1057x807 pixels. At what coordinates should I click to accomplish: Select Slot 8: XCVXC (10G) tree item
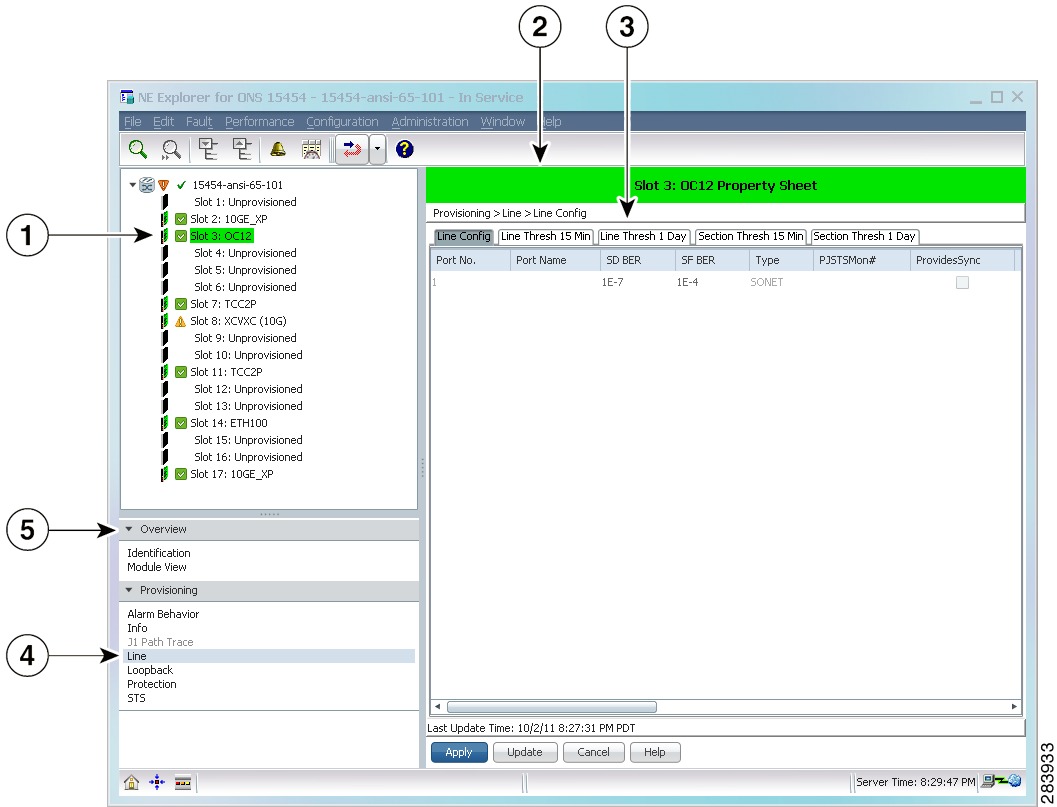click(x=238, y=321)
